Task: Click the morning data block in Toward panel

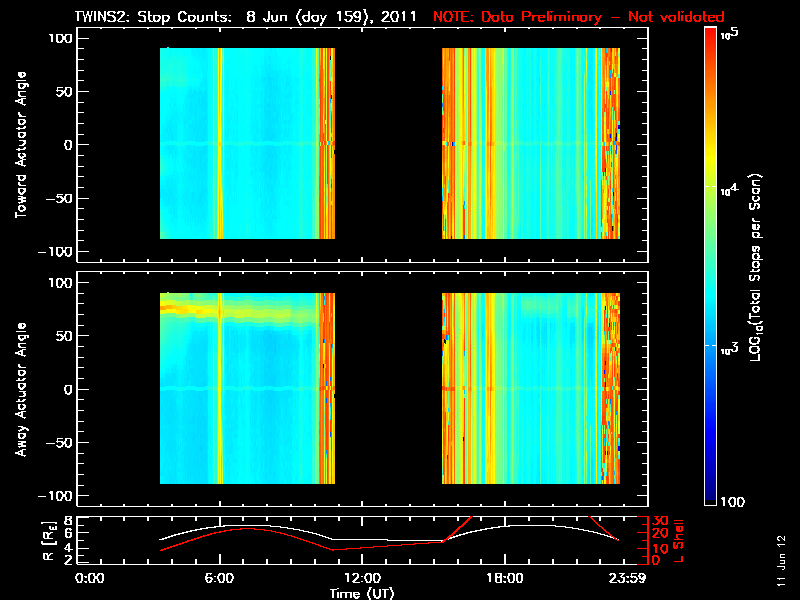Action: point(247,143)
